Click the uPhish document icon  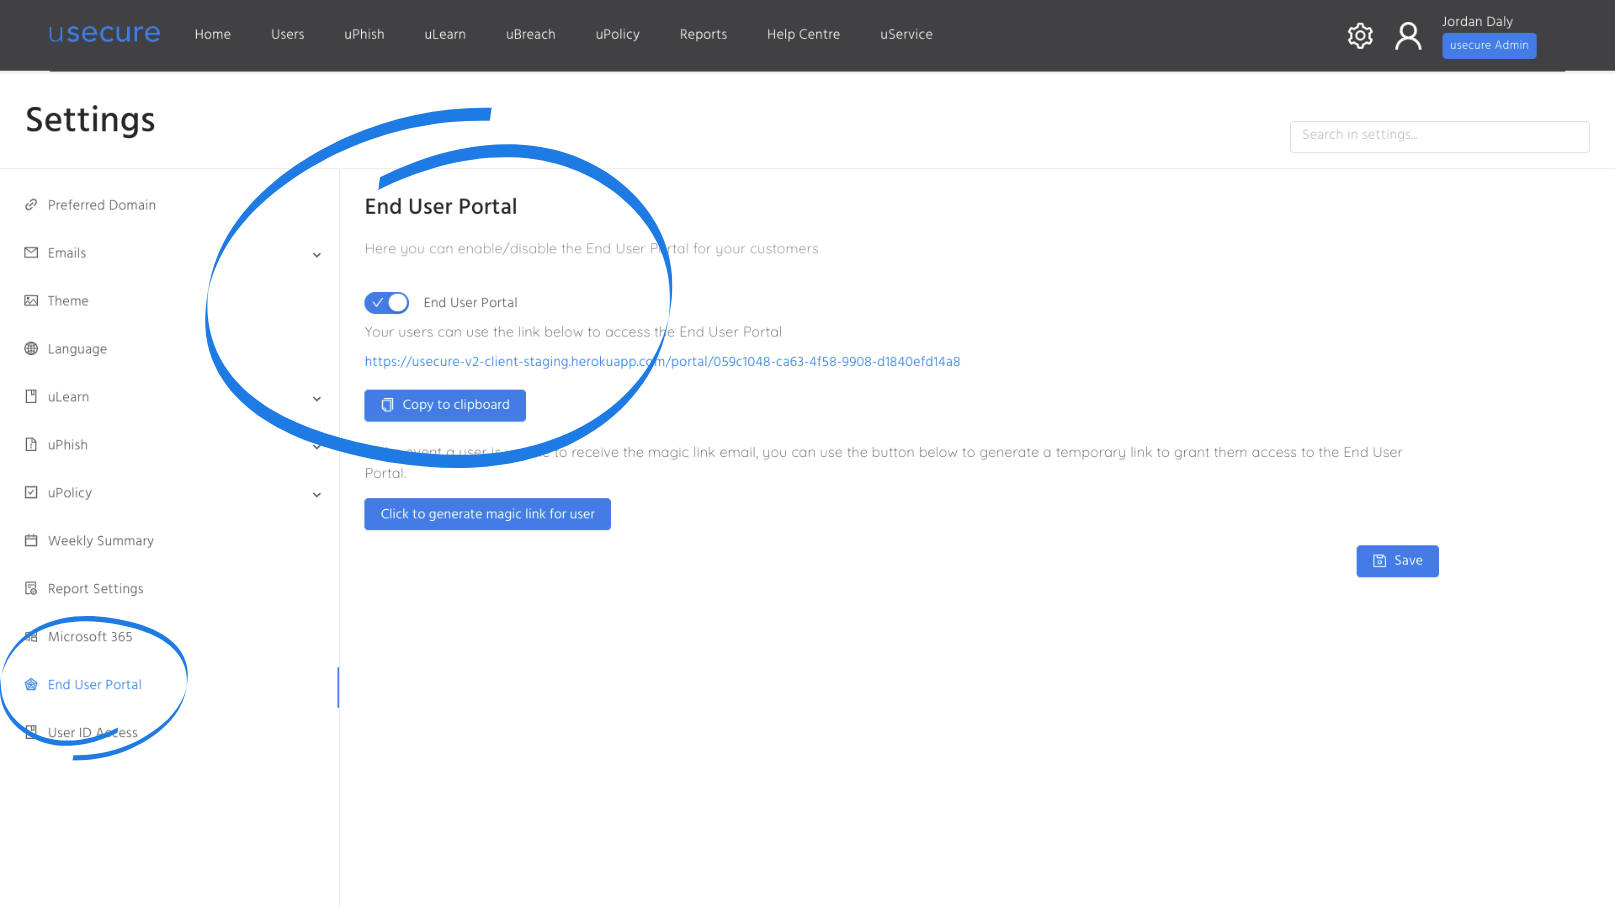31,445
